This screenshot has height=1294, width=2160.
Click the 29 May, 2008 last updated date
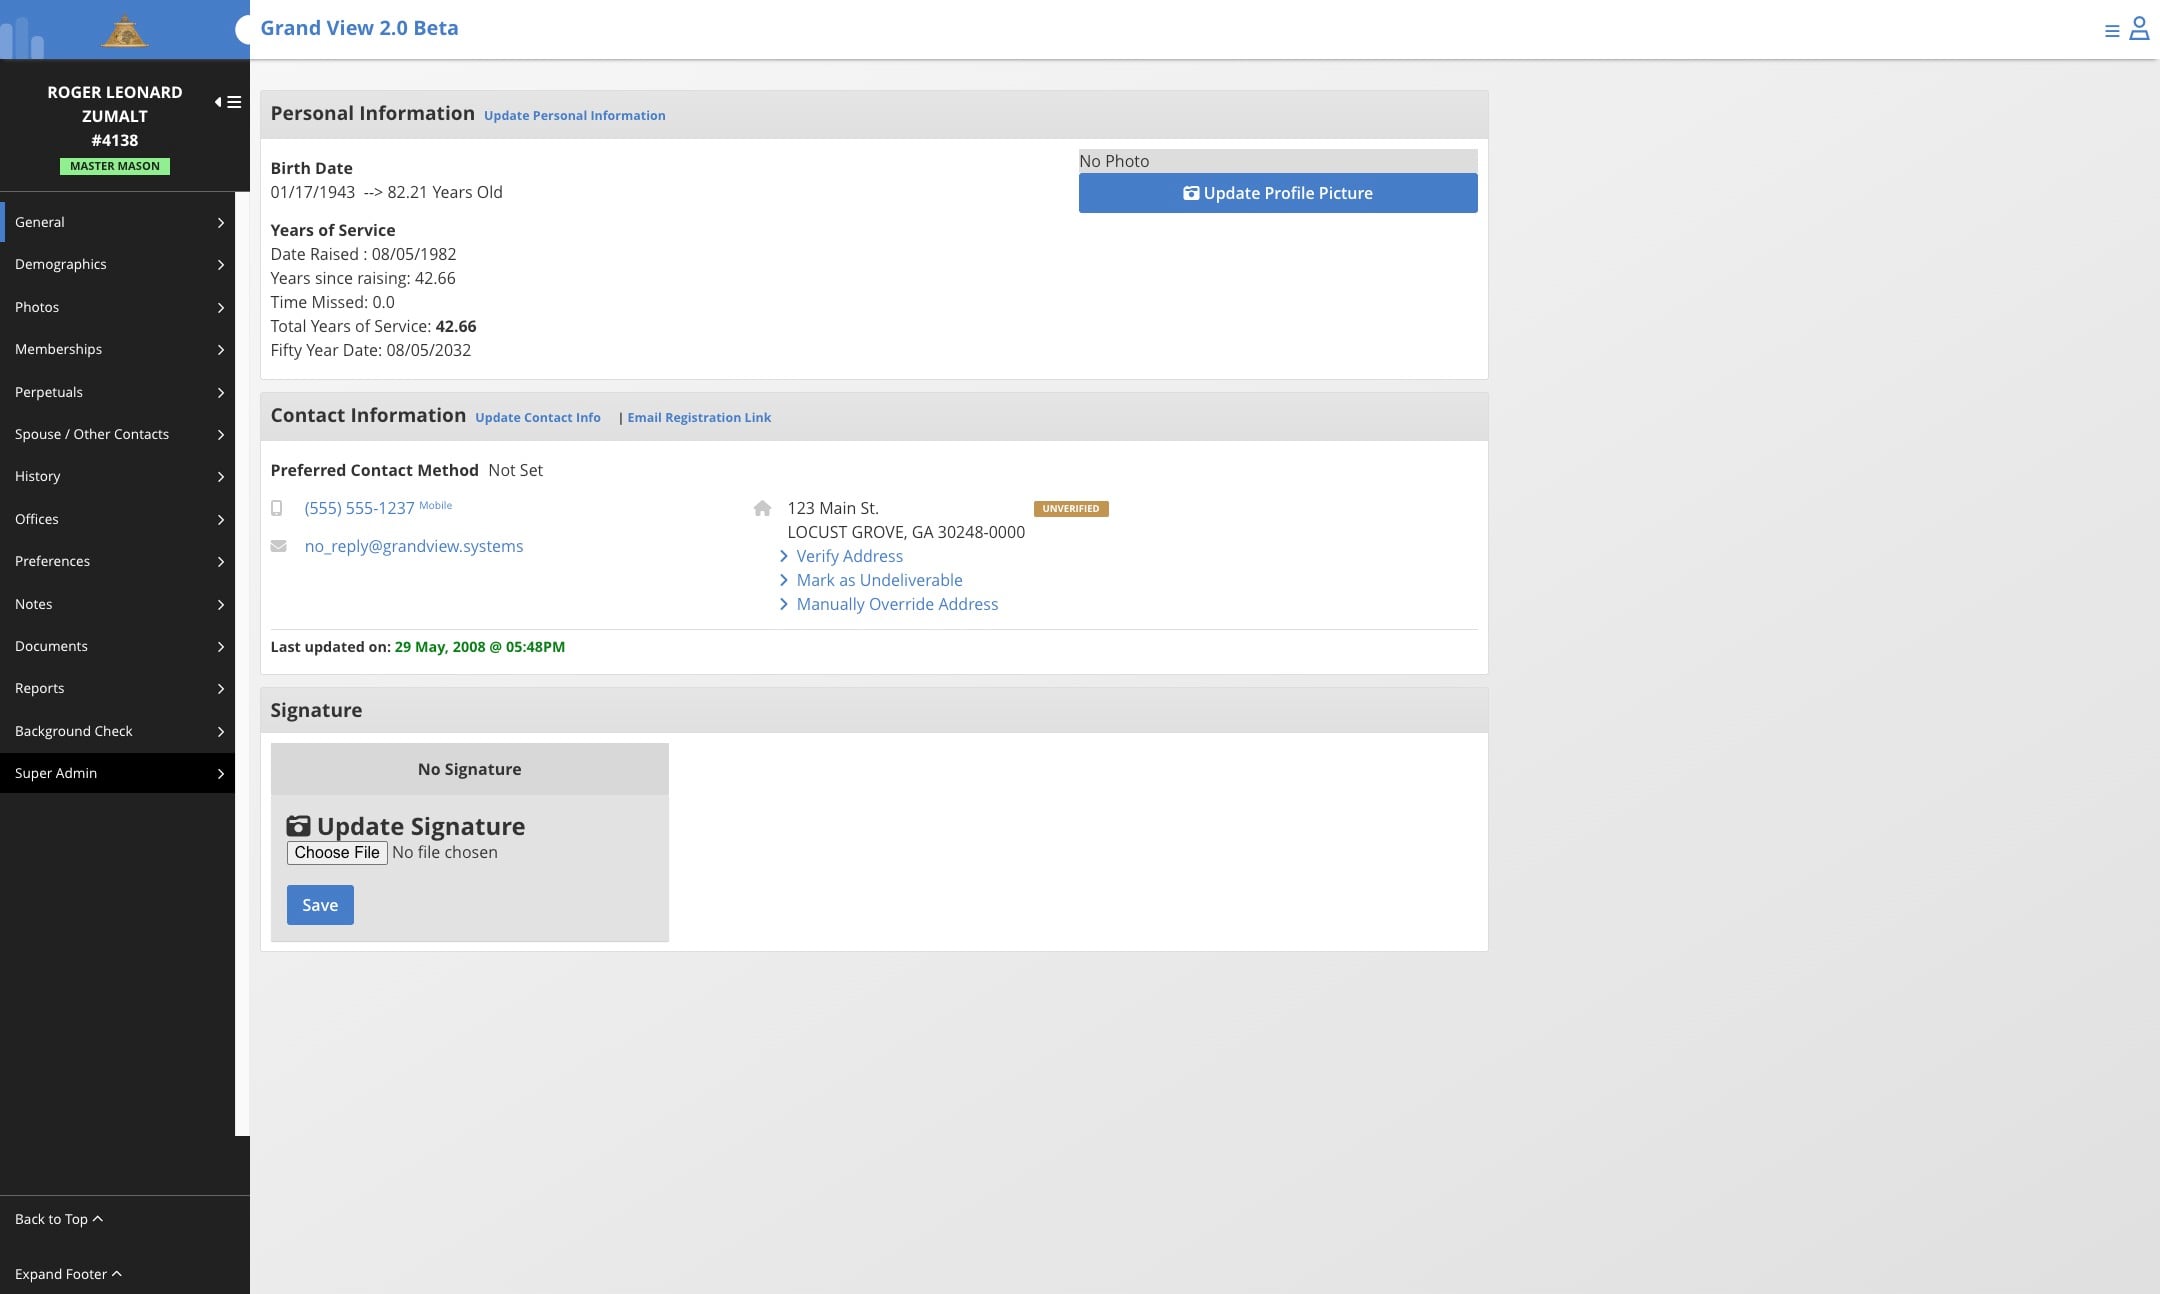[479, 647]
